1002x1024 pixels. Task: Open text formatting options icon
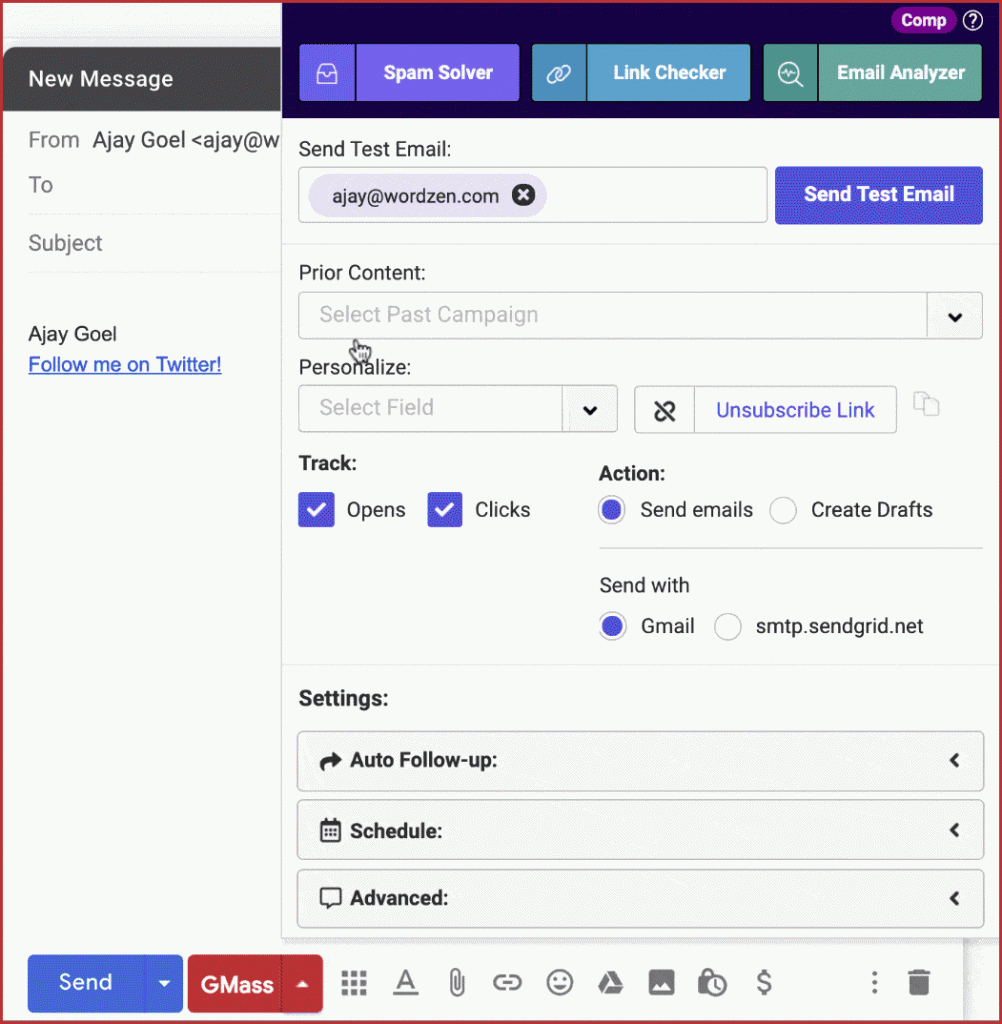(405, 983)
